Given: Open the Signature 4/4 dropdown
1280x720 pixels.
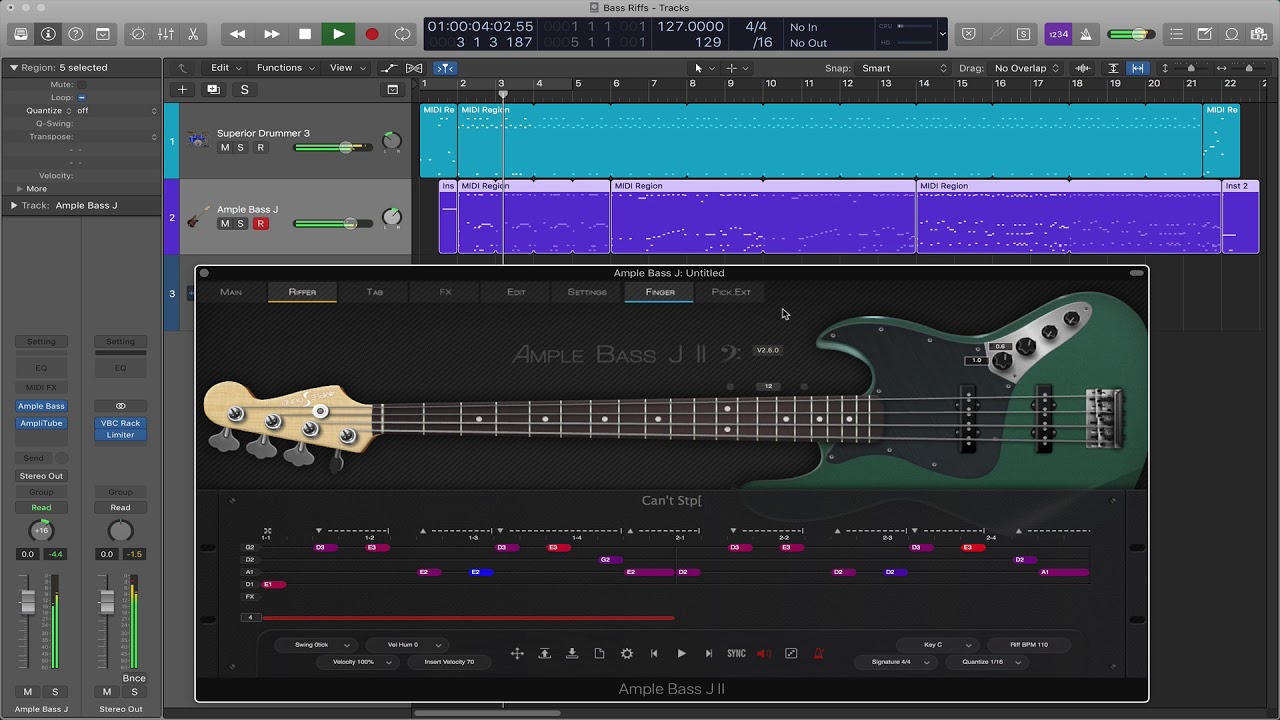Looking at the screenshot, I should click(894, 662).
